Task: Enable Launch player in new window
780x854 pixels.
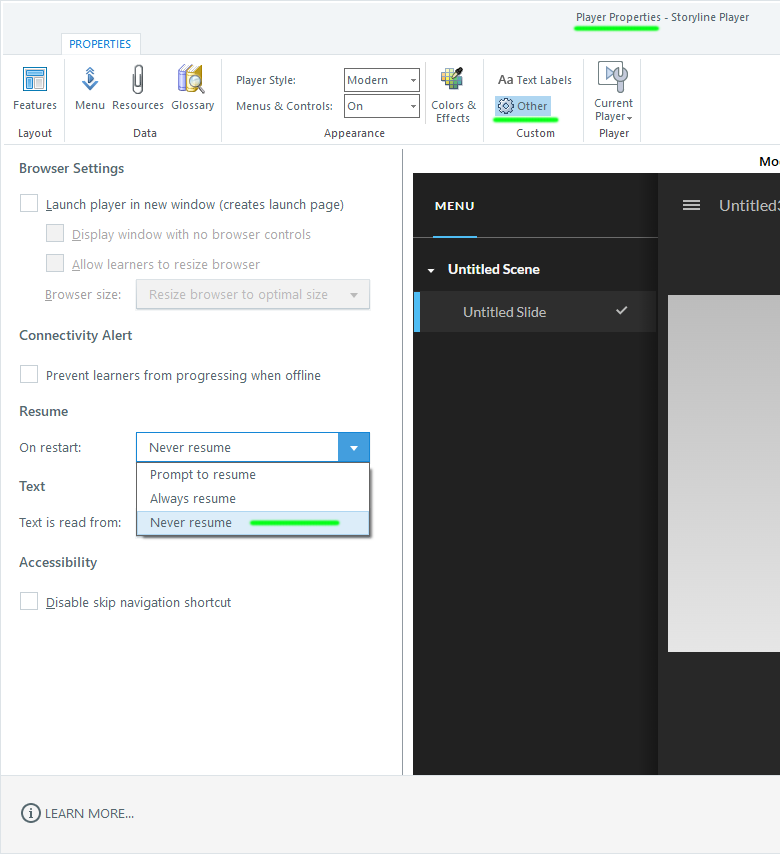Action: click(30, 204)
